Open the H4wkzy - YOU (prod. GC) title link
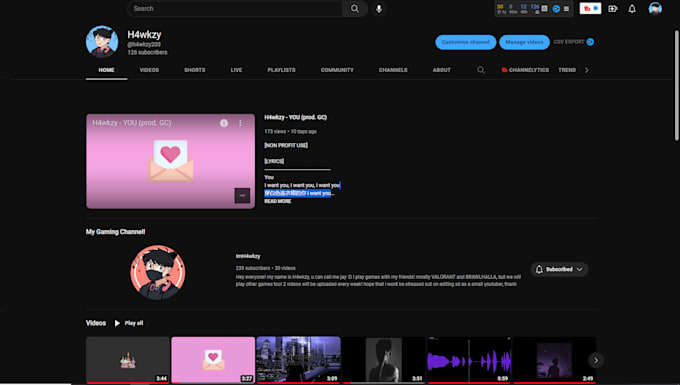The height and width of the screenshot is (385, 680). pos(295,117)
